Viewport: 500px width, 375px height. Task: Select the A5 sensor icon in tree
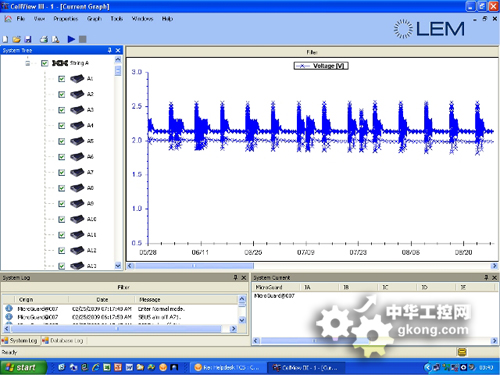(77, 141)
